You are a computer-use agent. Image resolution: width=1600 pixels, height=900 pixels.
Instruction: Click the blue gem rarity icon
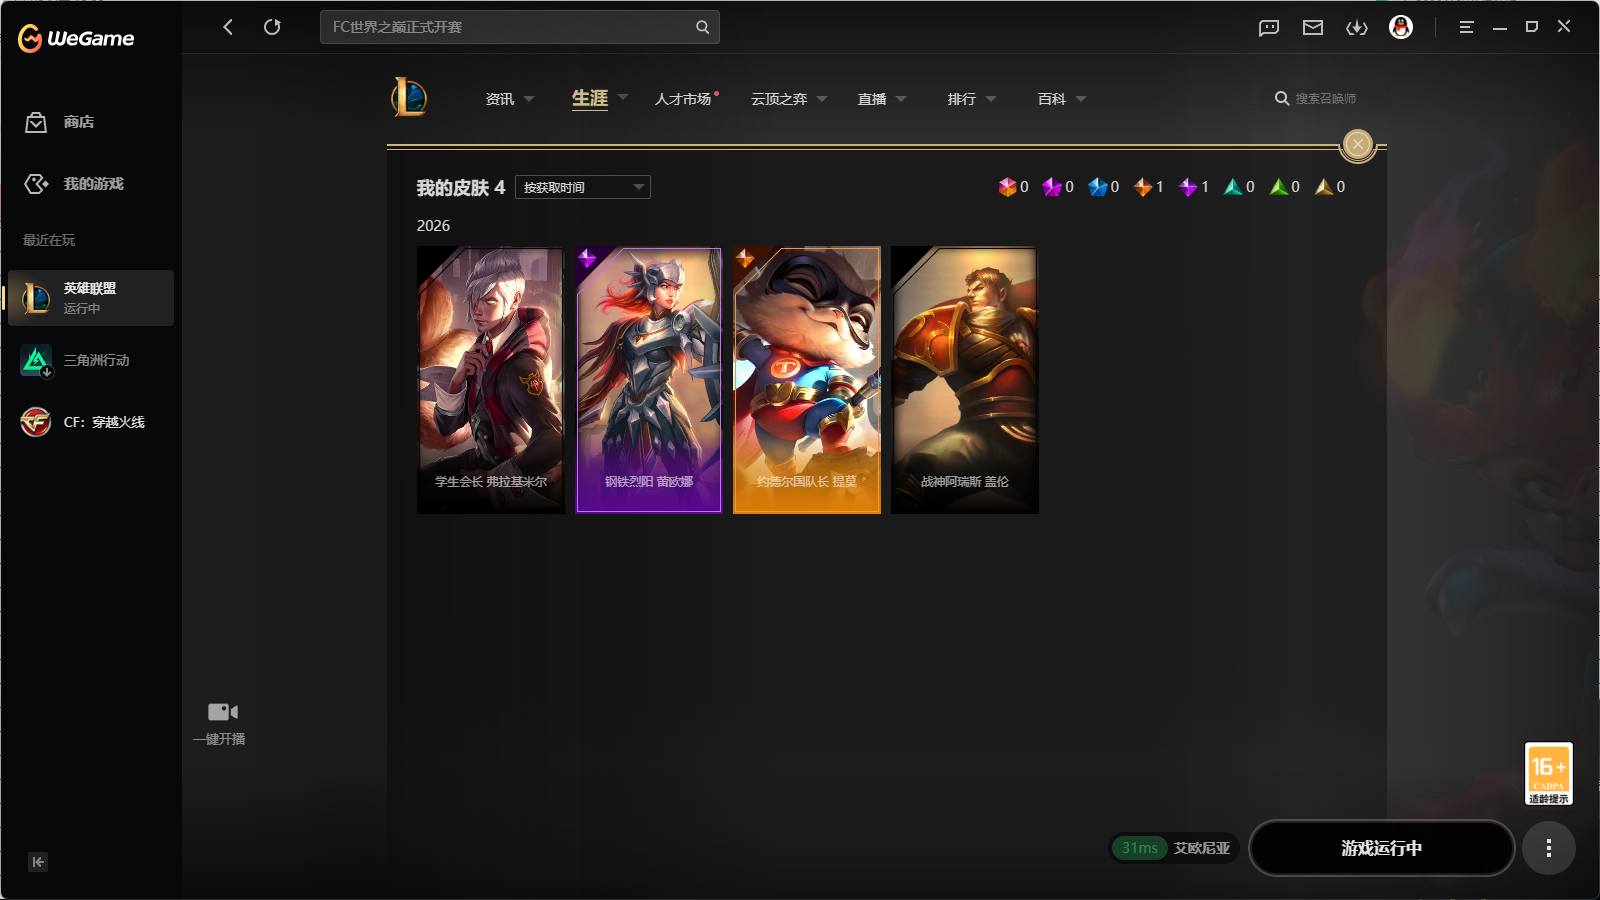click(x=1098, y=187)
